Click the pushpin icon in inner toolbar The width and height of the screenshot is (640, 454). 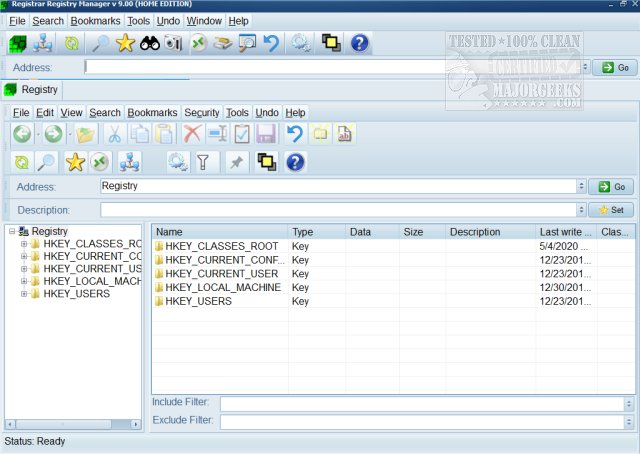pos(236,162)
